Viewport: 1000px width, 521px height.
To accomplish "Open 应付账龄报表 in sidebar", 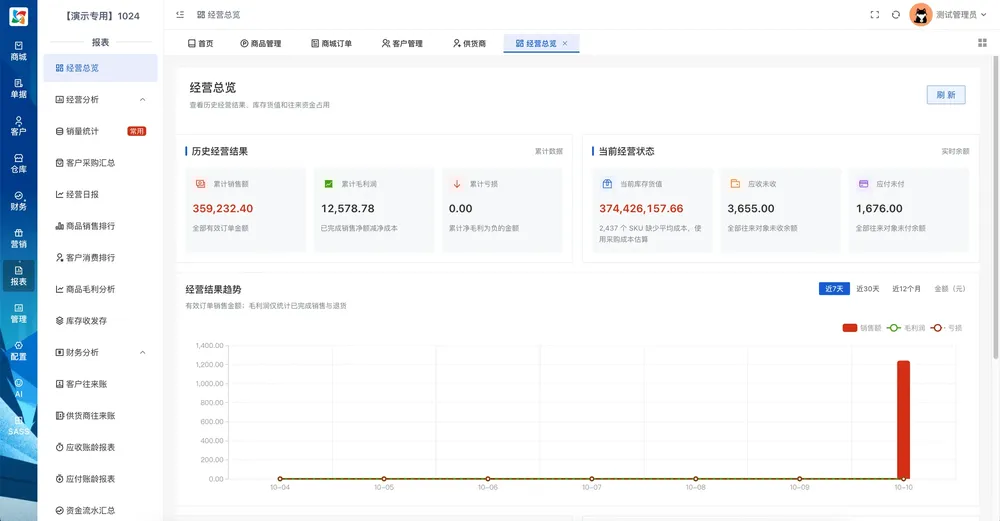I will pyautogui.click(x=100, y=478).
